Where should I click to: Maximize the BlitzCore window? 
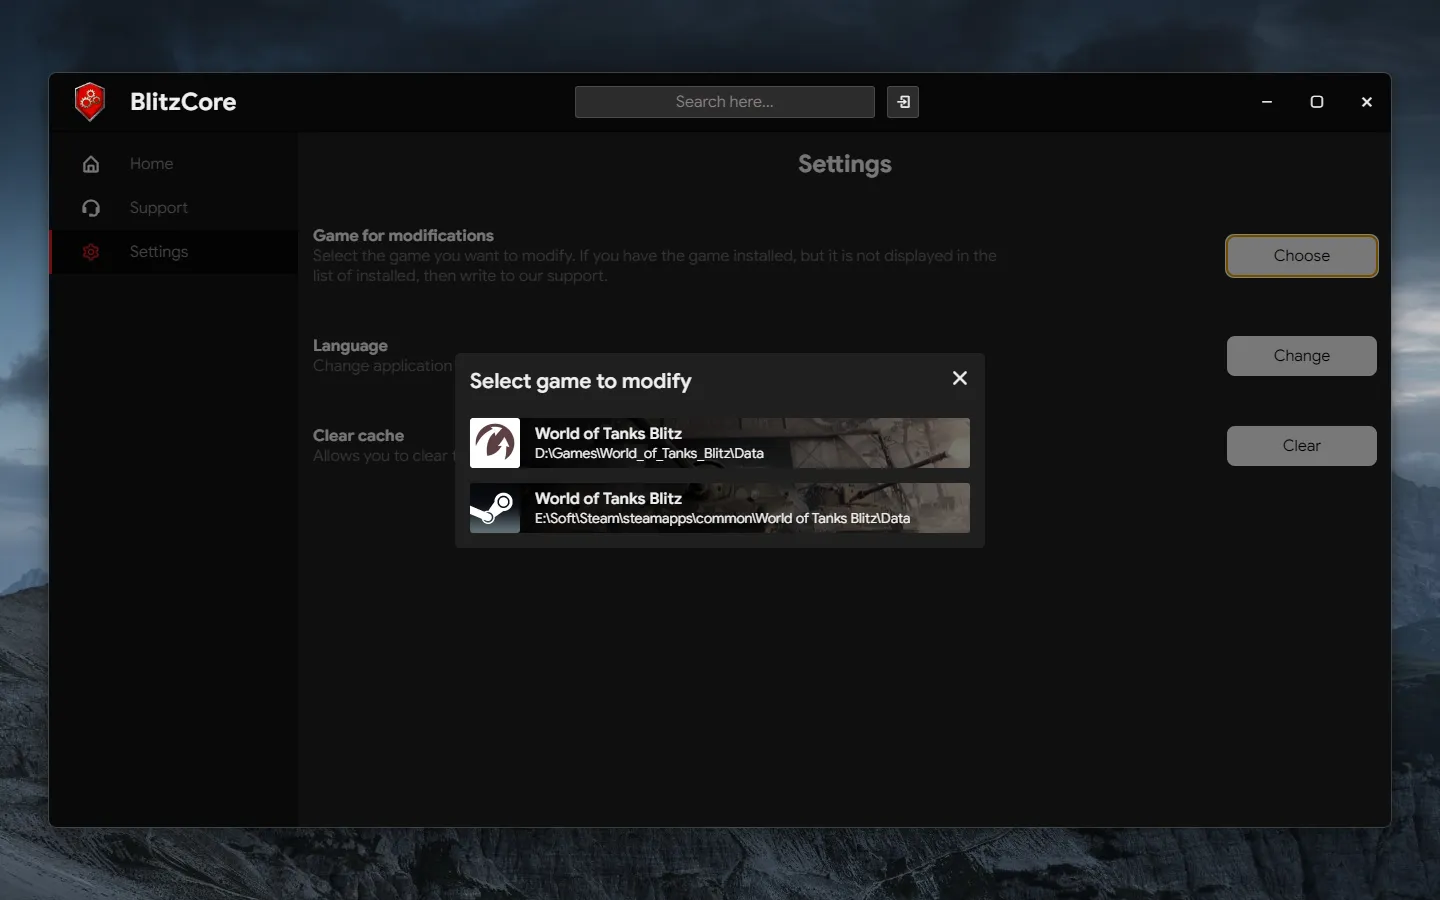pos(1317,102)
